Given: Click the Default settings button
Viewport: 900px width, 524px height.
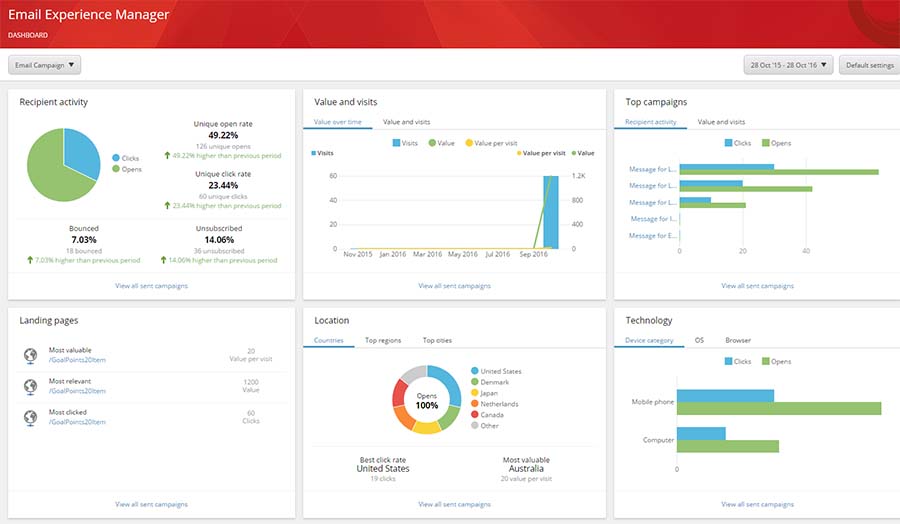Looking at the screenshot, I should (x=869, y=65).
